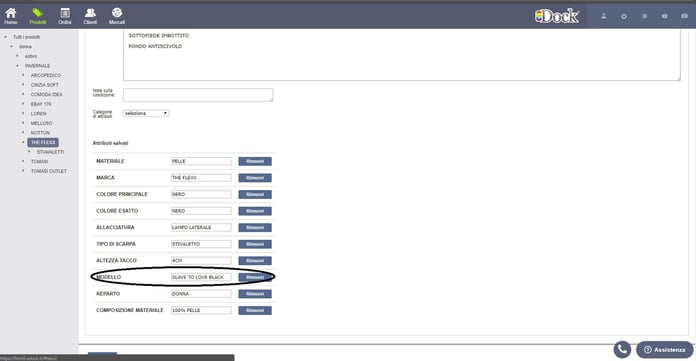Image resolution: width=696 pixels, height=361 pixels.
Task: Click the list icon in header
Action: pos(644,16)
